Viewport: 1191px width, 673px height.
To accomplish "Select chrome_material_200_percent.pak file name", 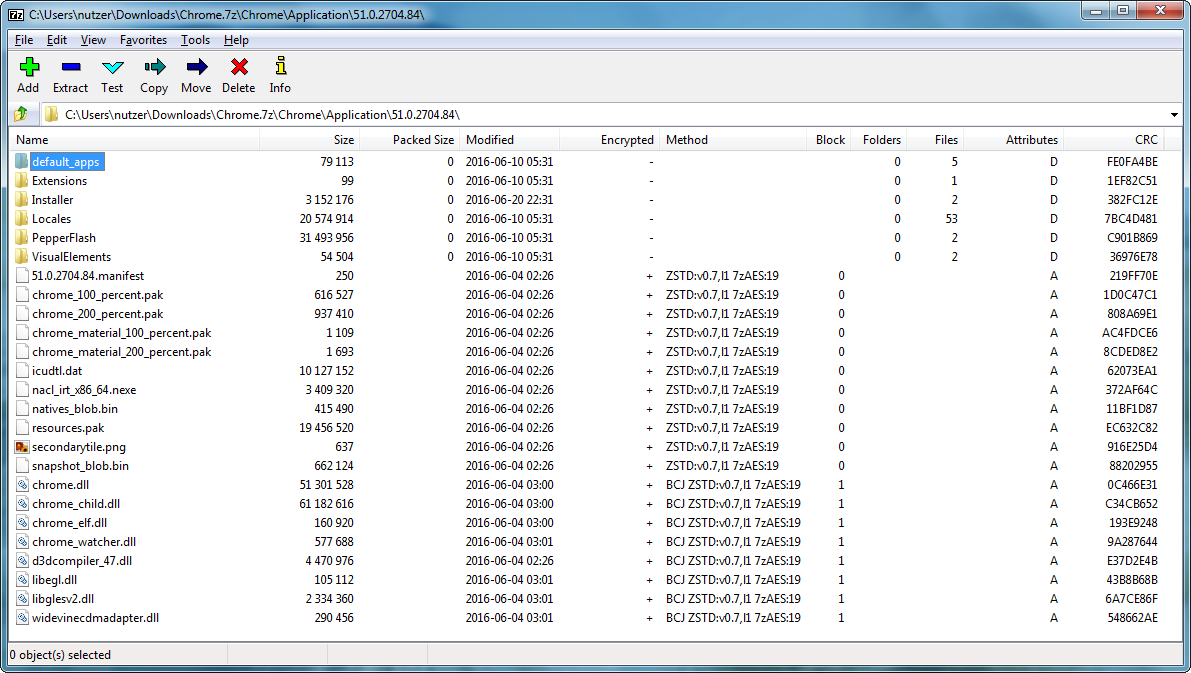I will pyautogui.click(x=122, y=352).
